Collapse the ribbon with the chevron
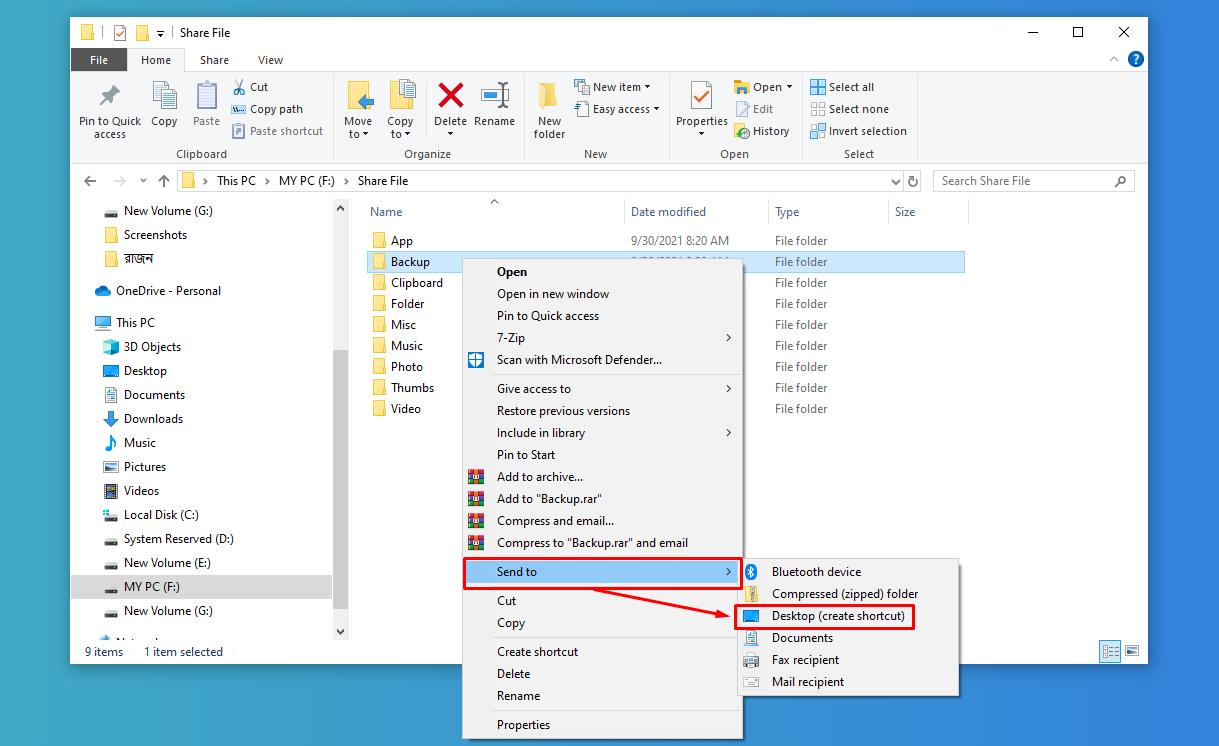 click(x=1113, y=59)
